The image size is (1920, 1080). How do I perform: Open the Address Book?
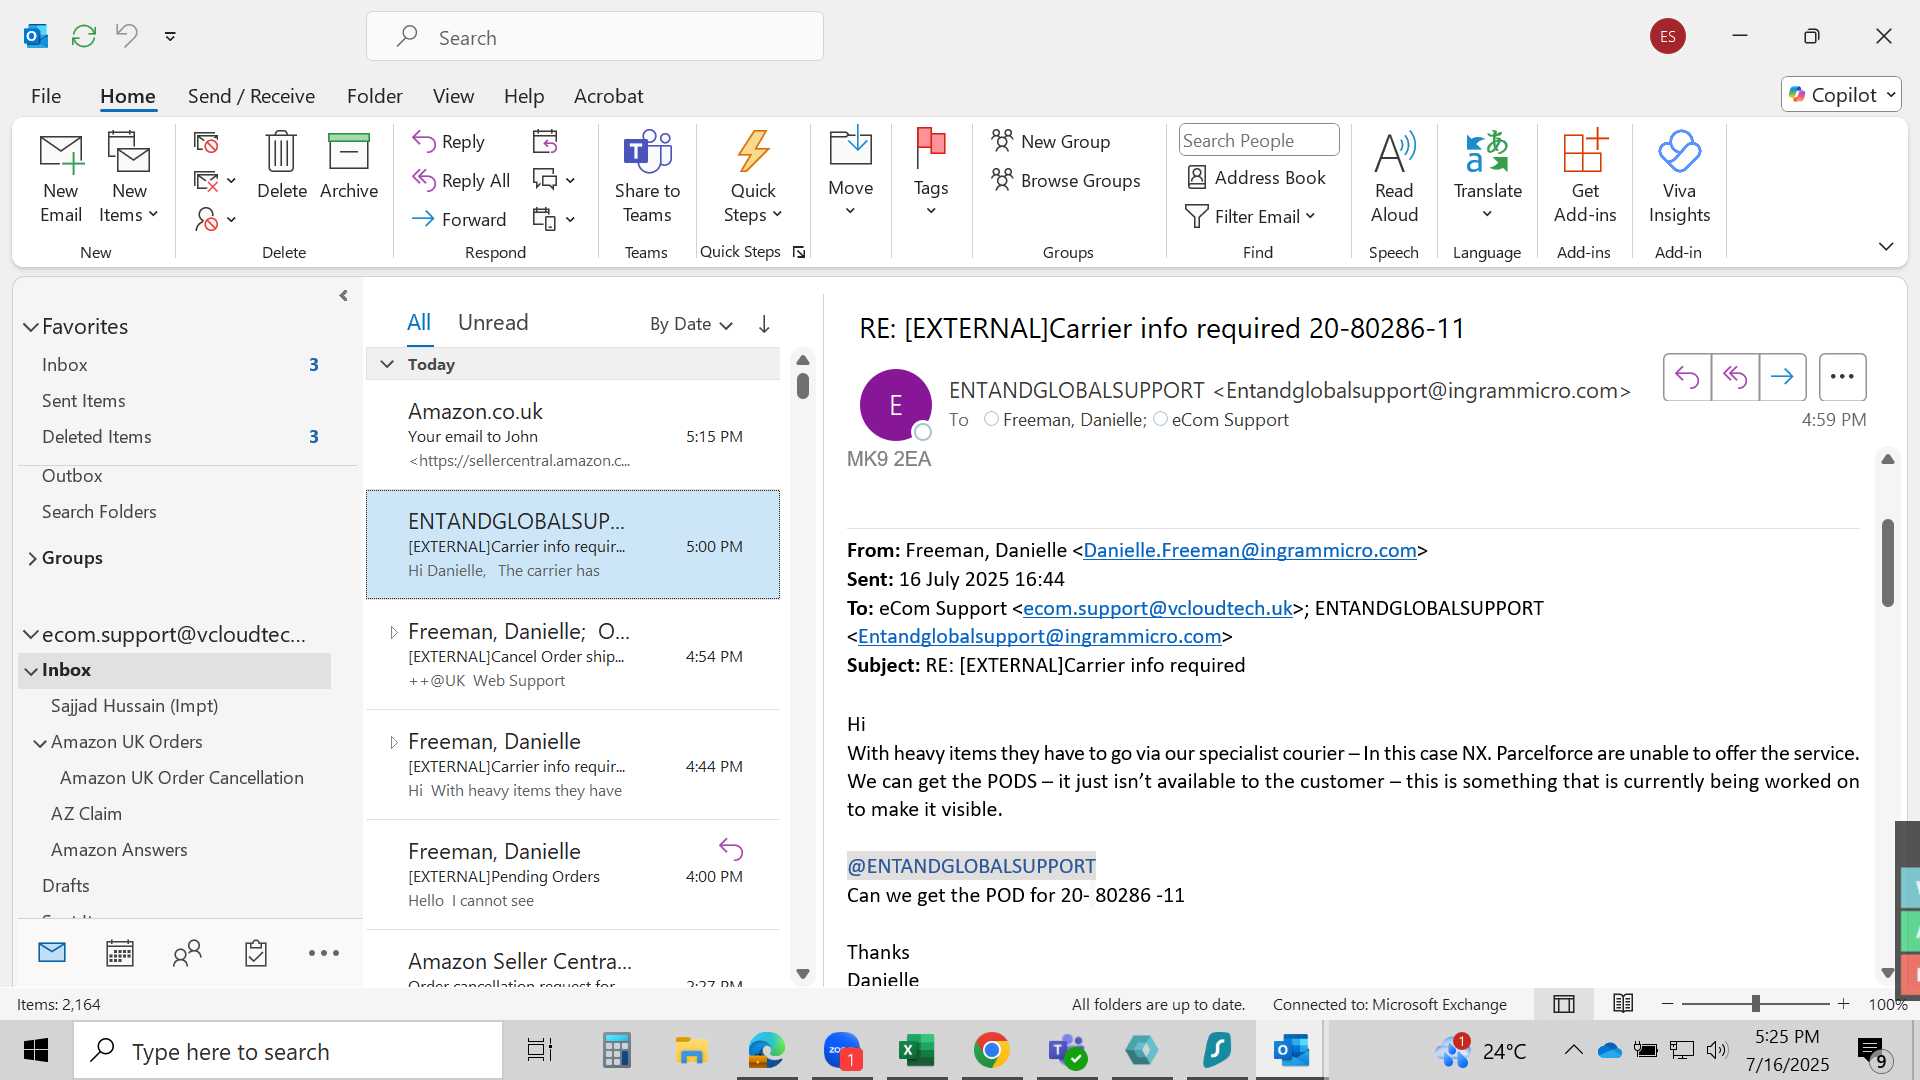1256,178
